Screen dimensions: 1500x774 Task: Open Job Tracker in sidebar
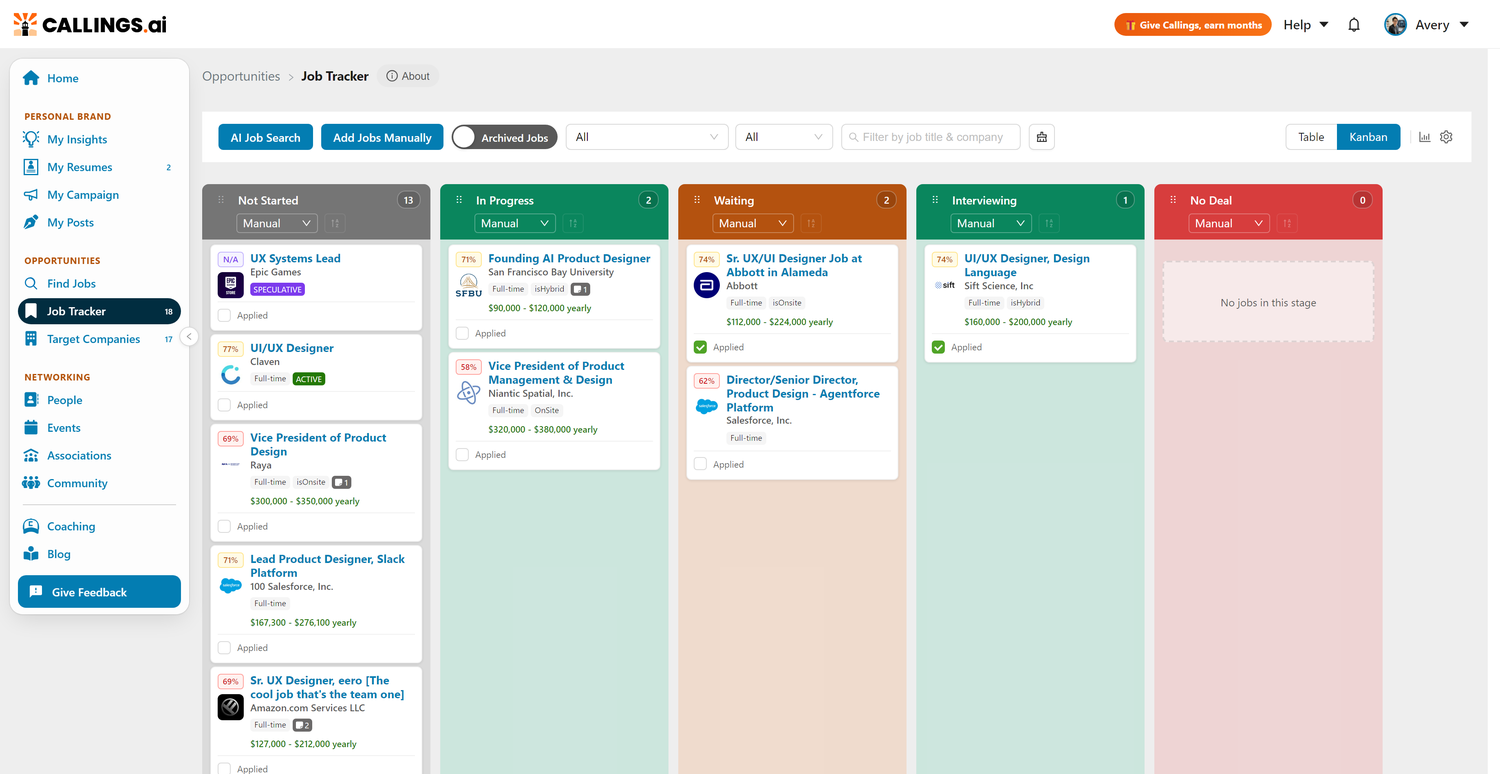pyautogui.click(x=99, y=311)
